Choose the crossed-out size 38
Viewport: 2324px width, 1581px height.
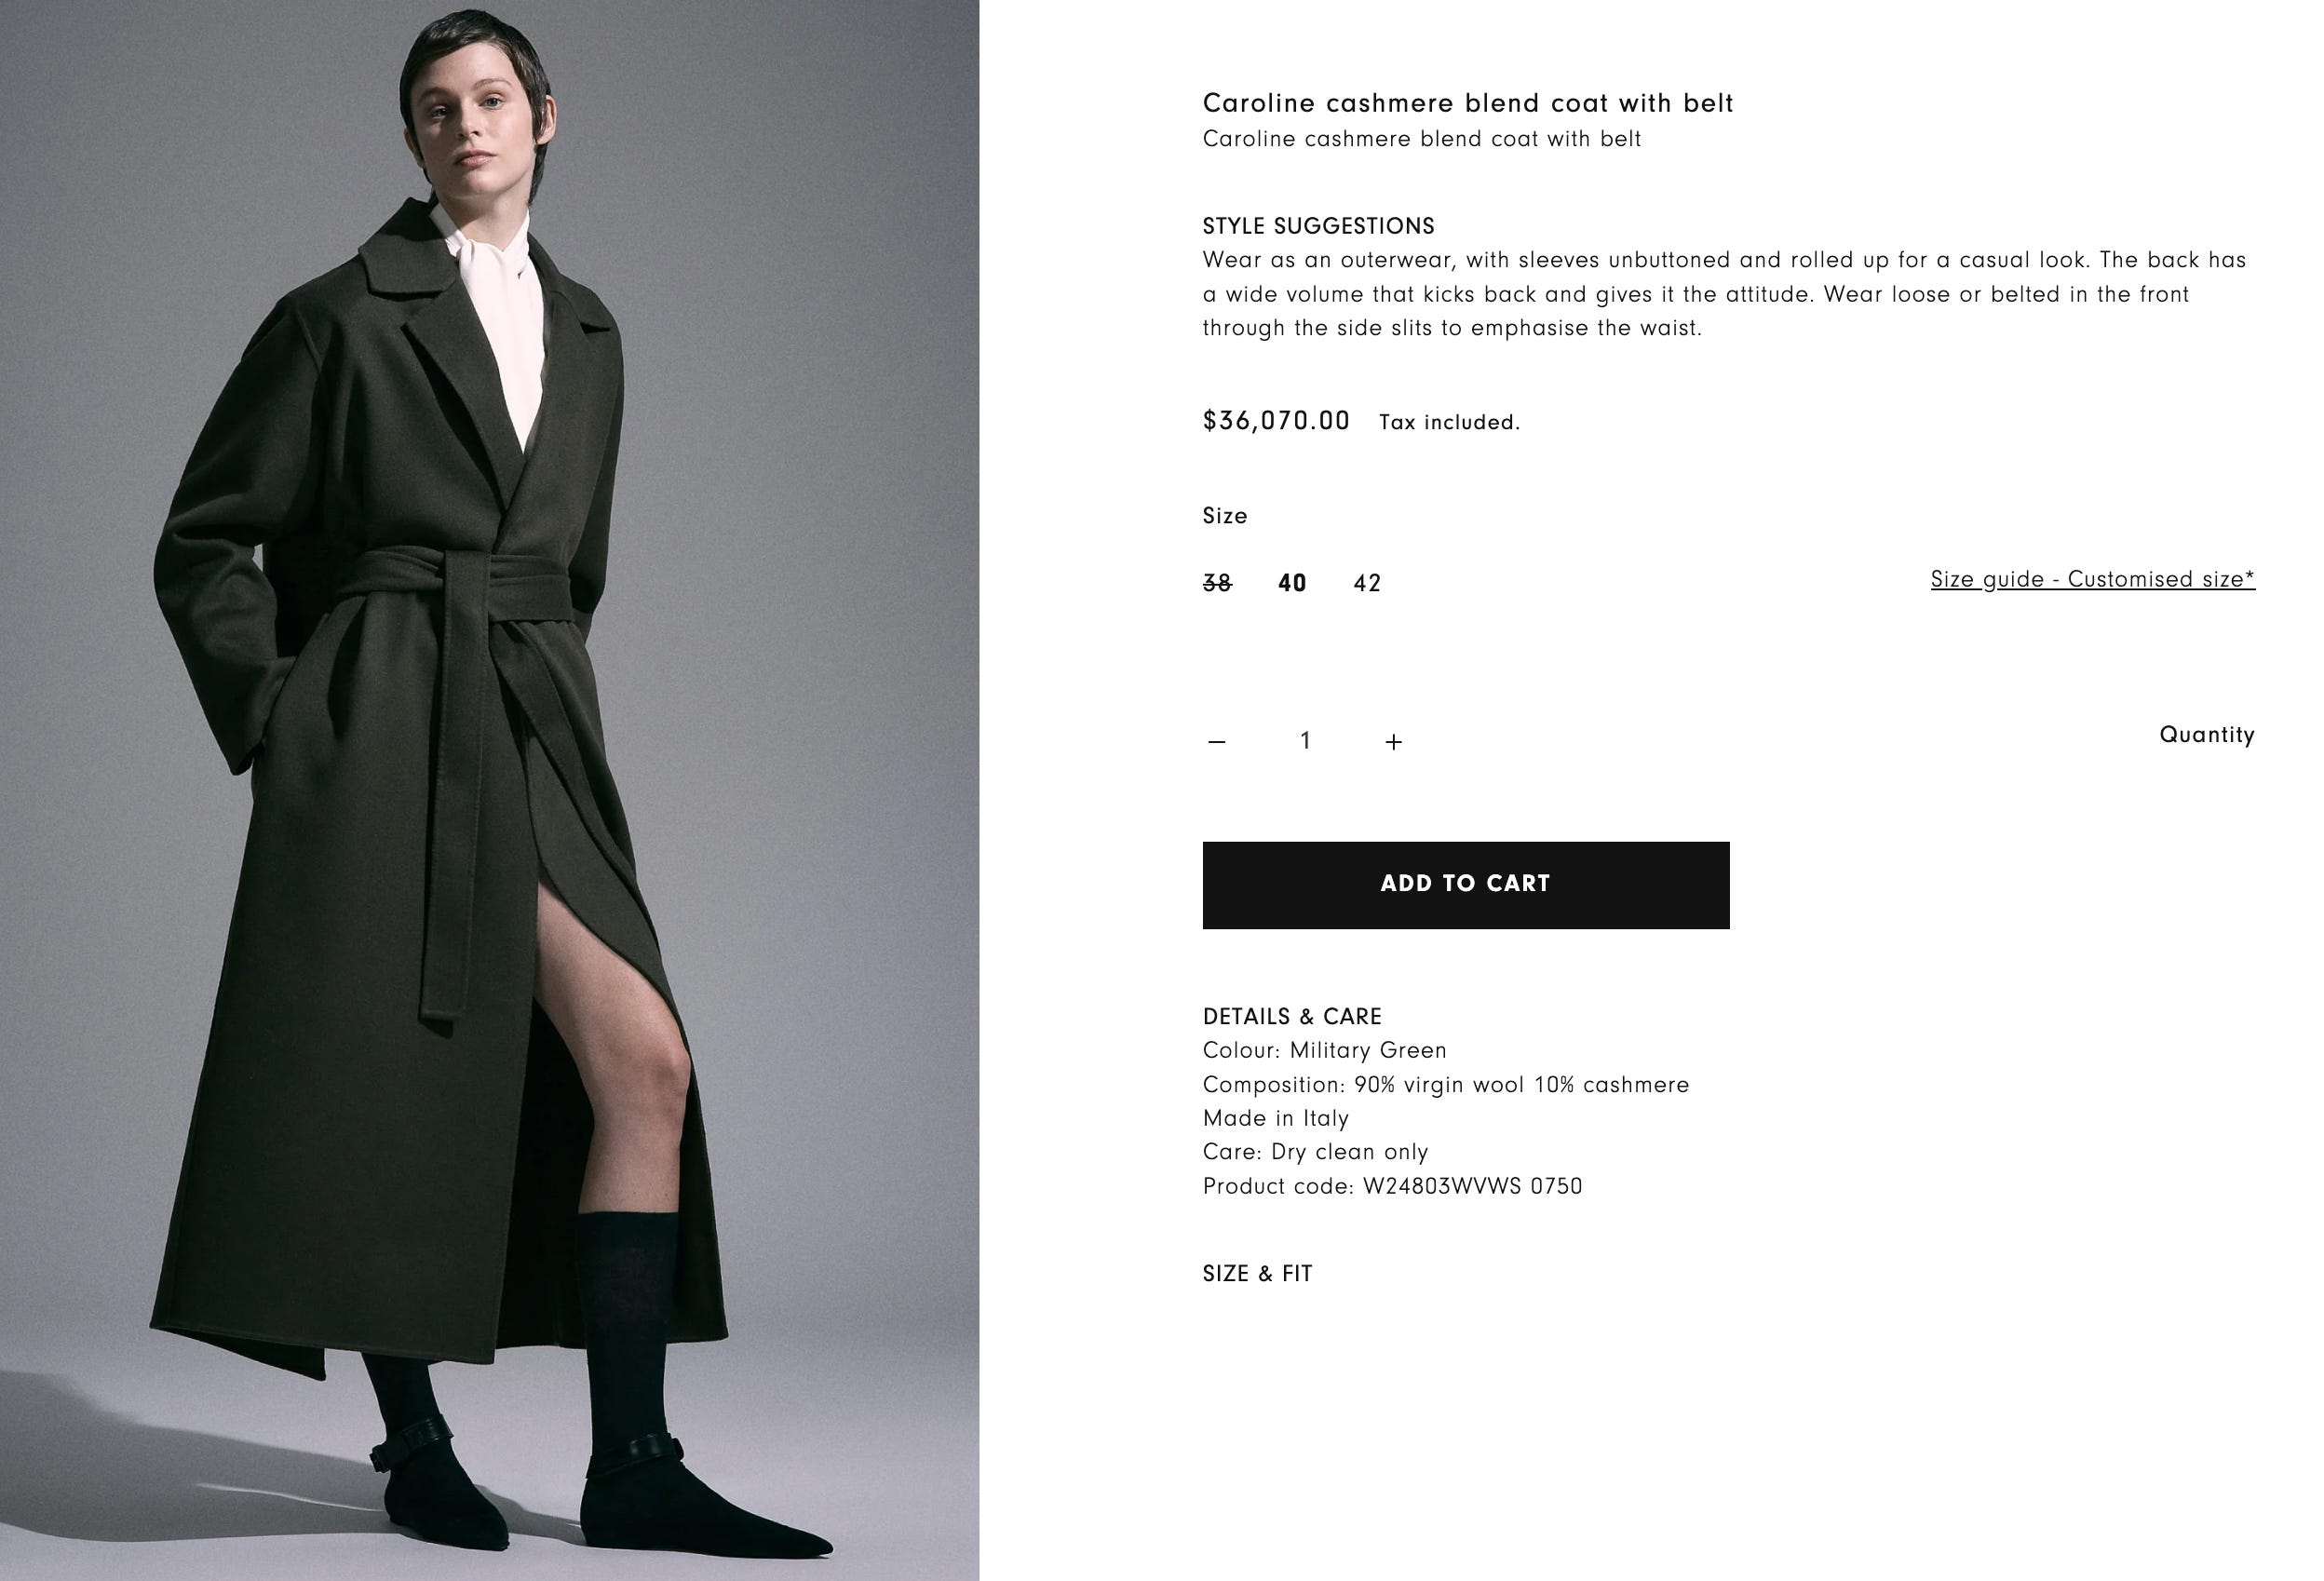(1217, 583)
